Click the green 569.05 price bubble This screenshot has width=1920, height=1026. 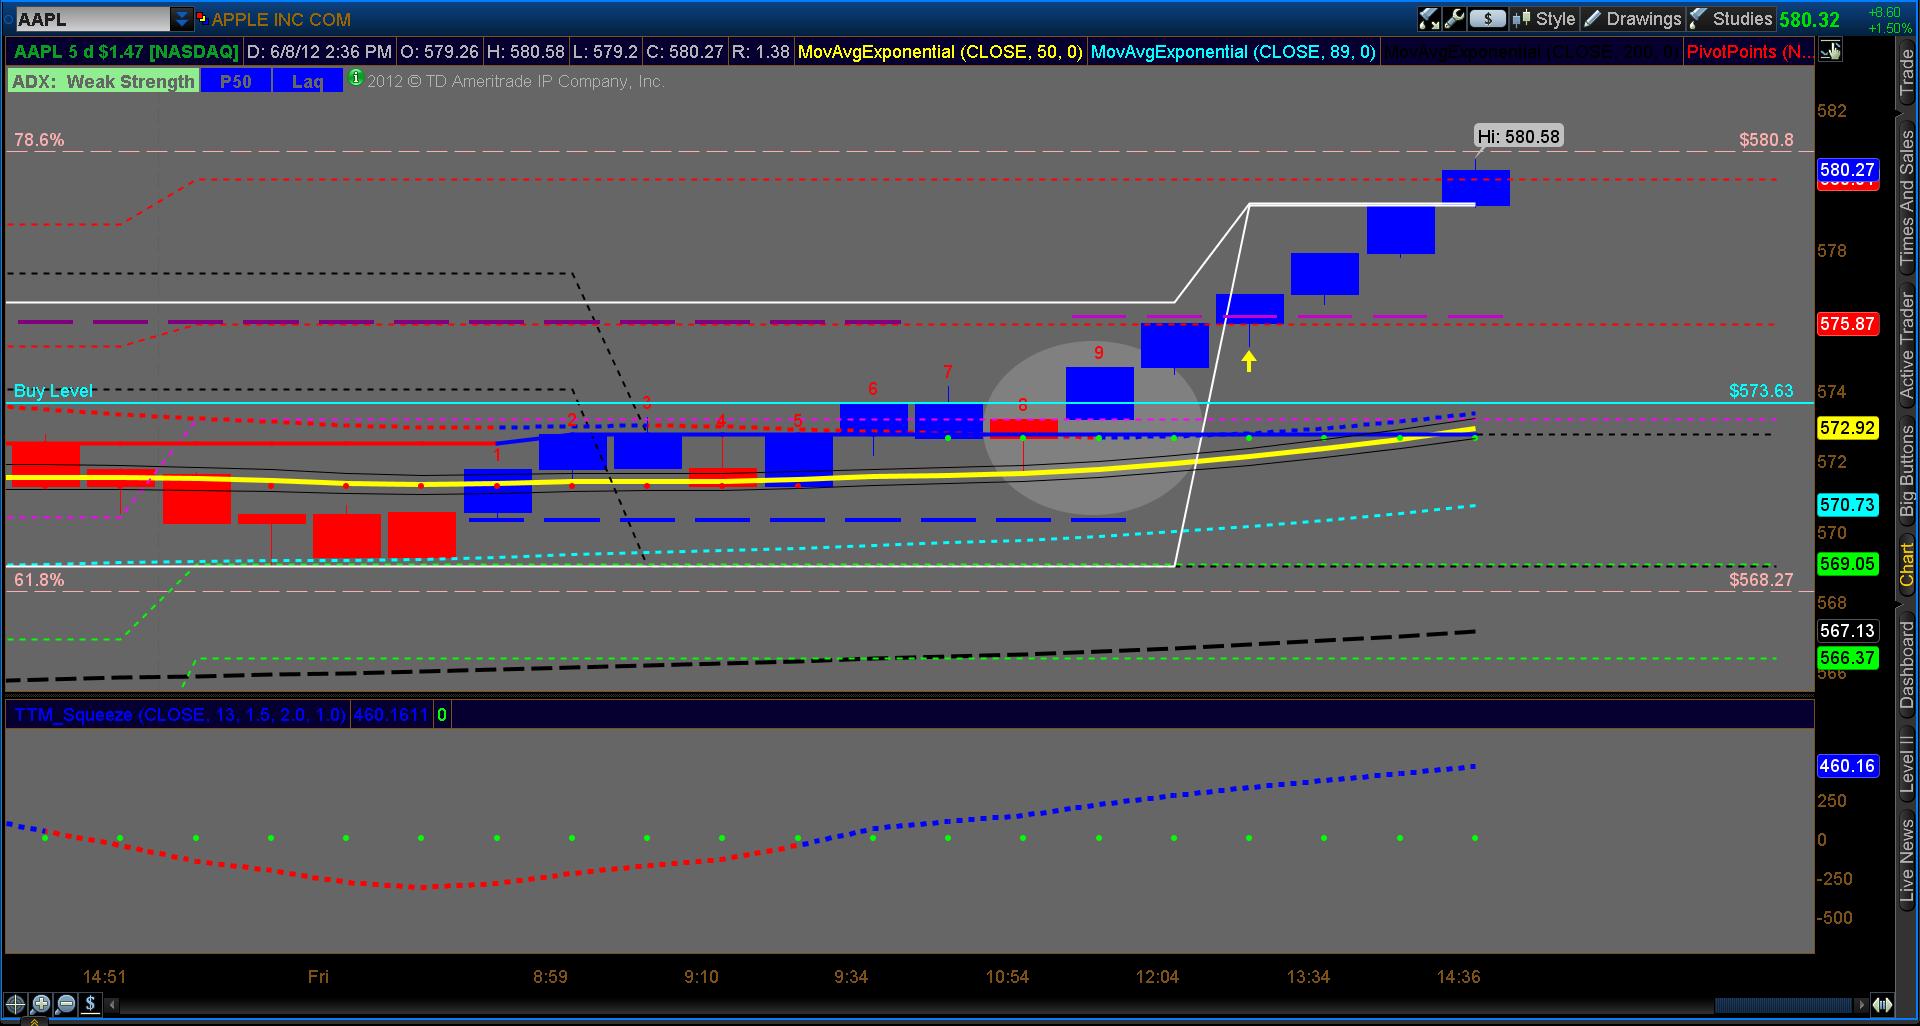click(1847, 564)
